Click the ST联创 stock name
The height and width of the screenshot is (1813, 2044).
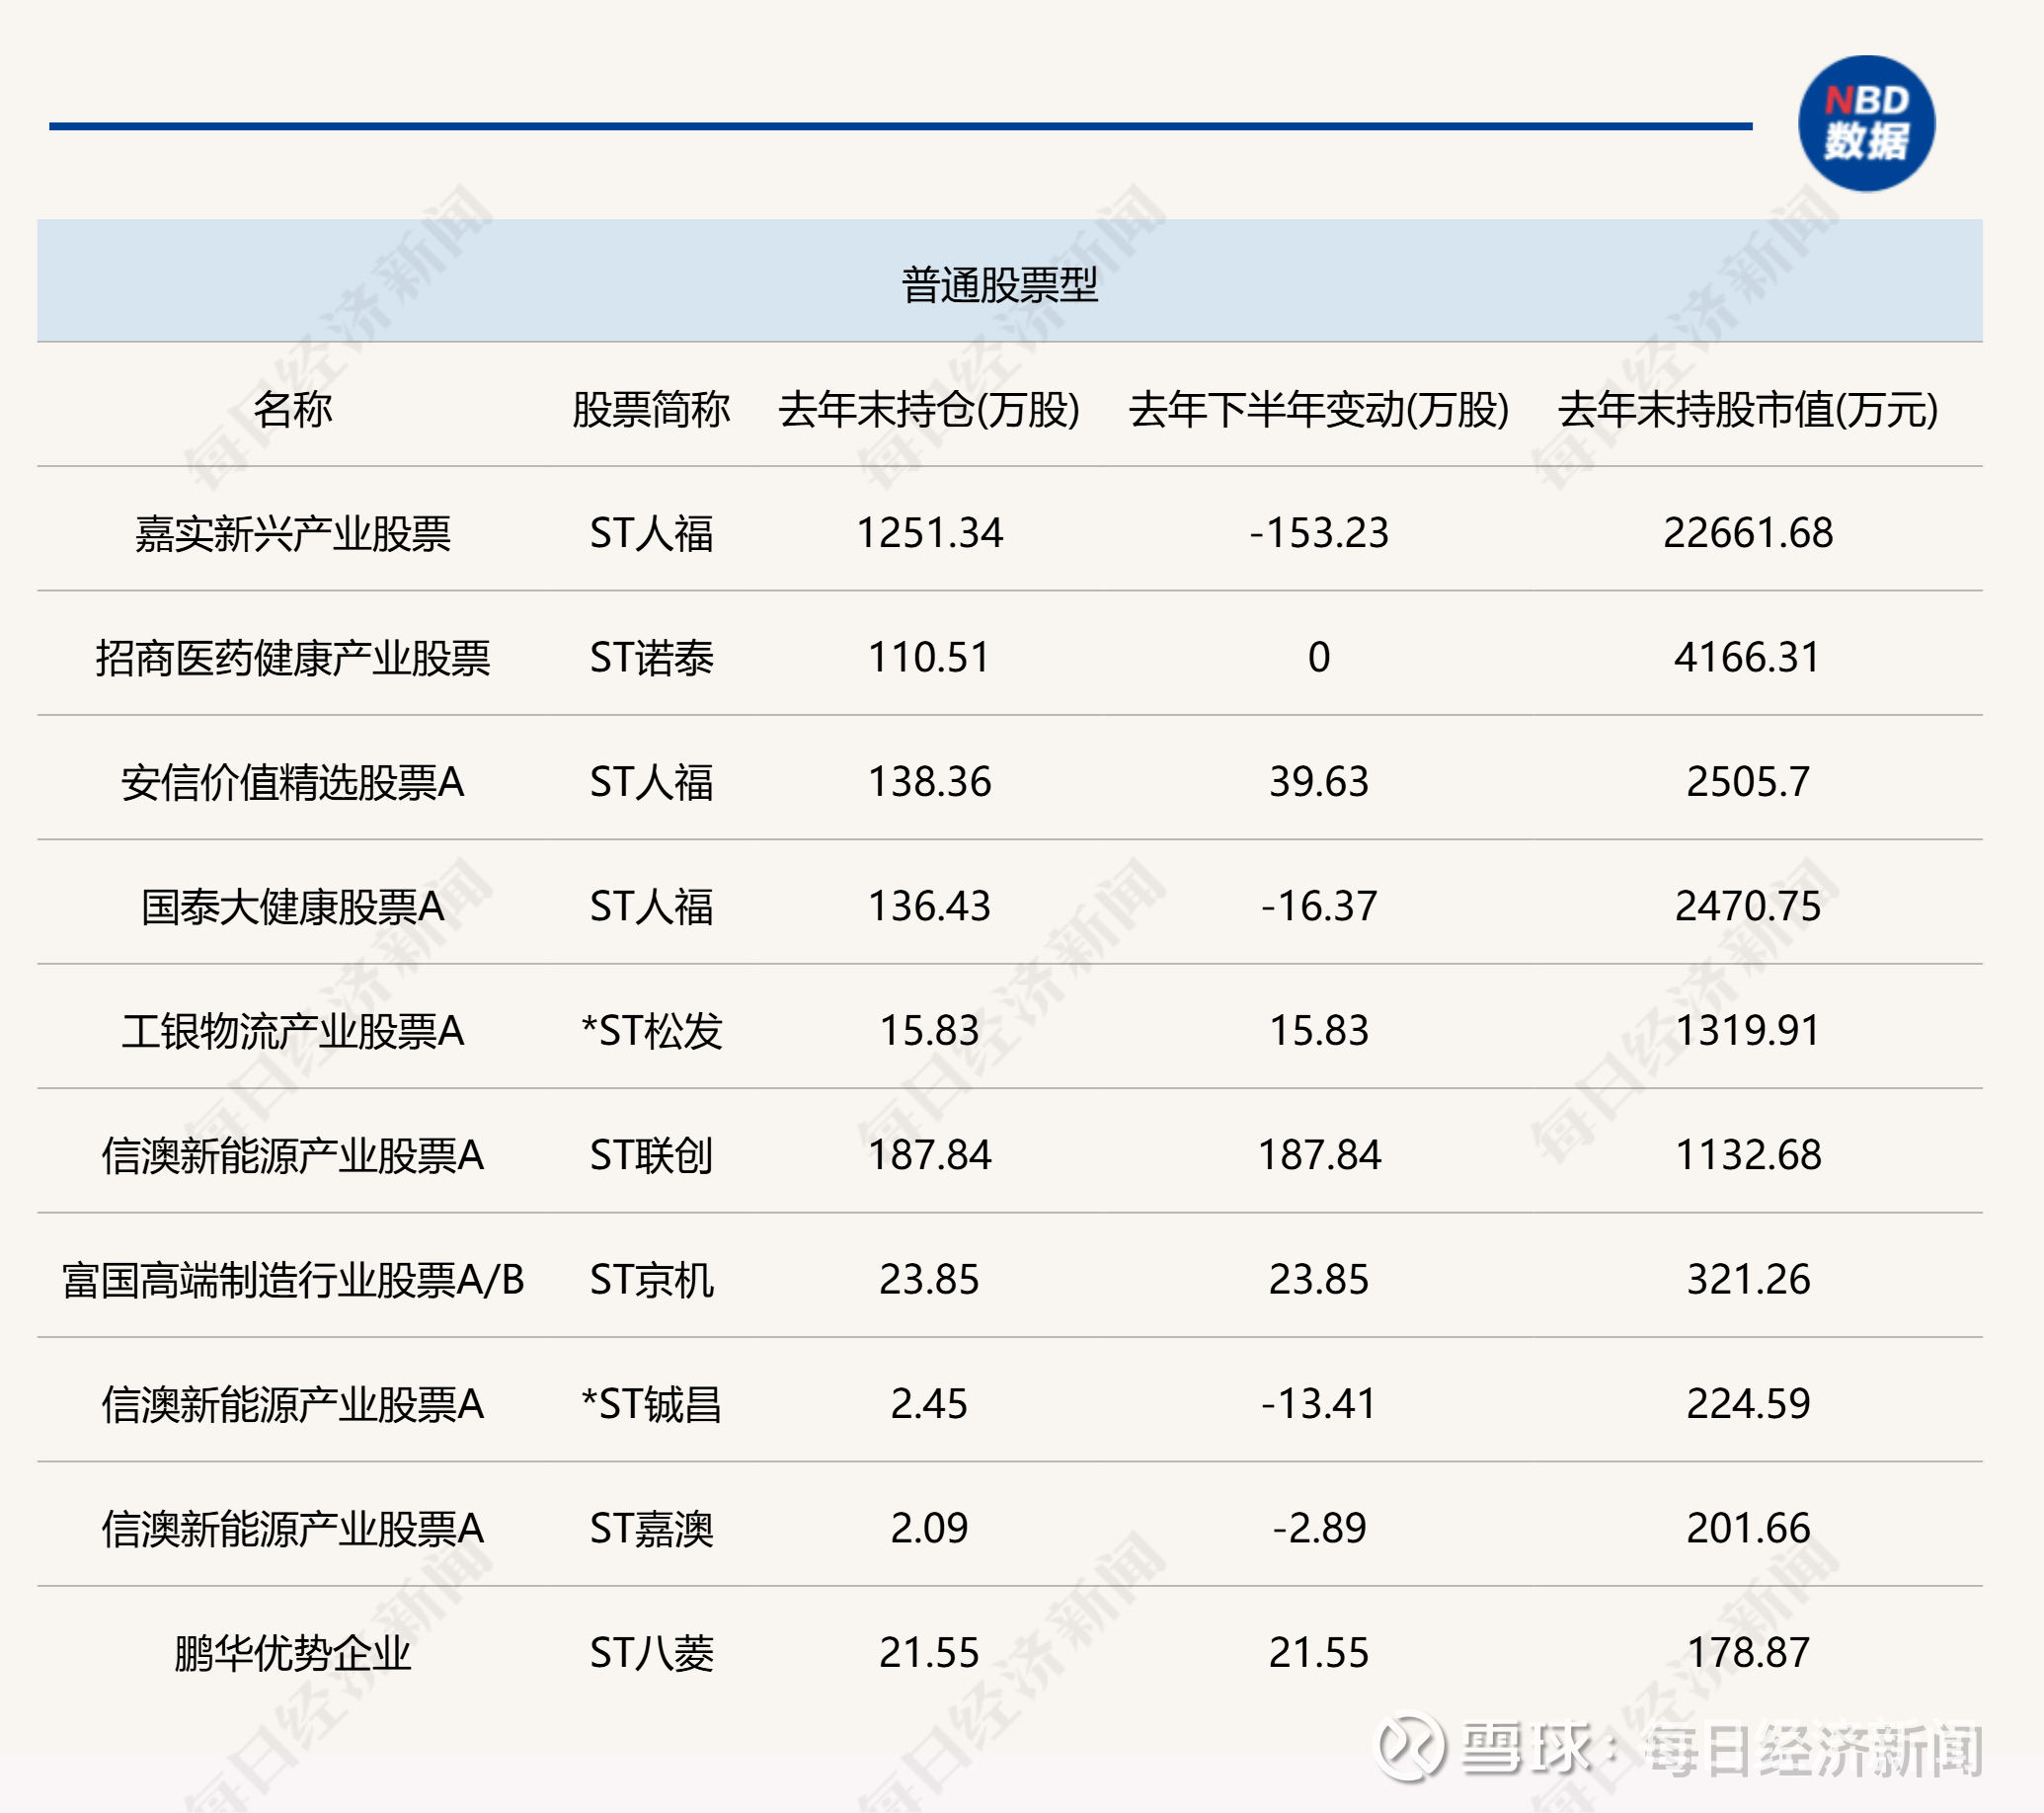coord(651,1155)
